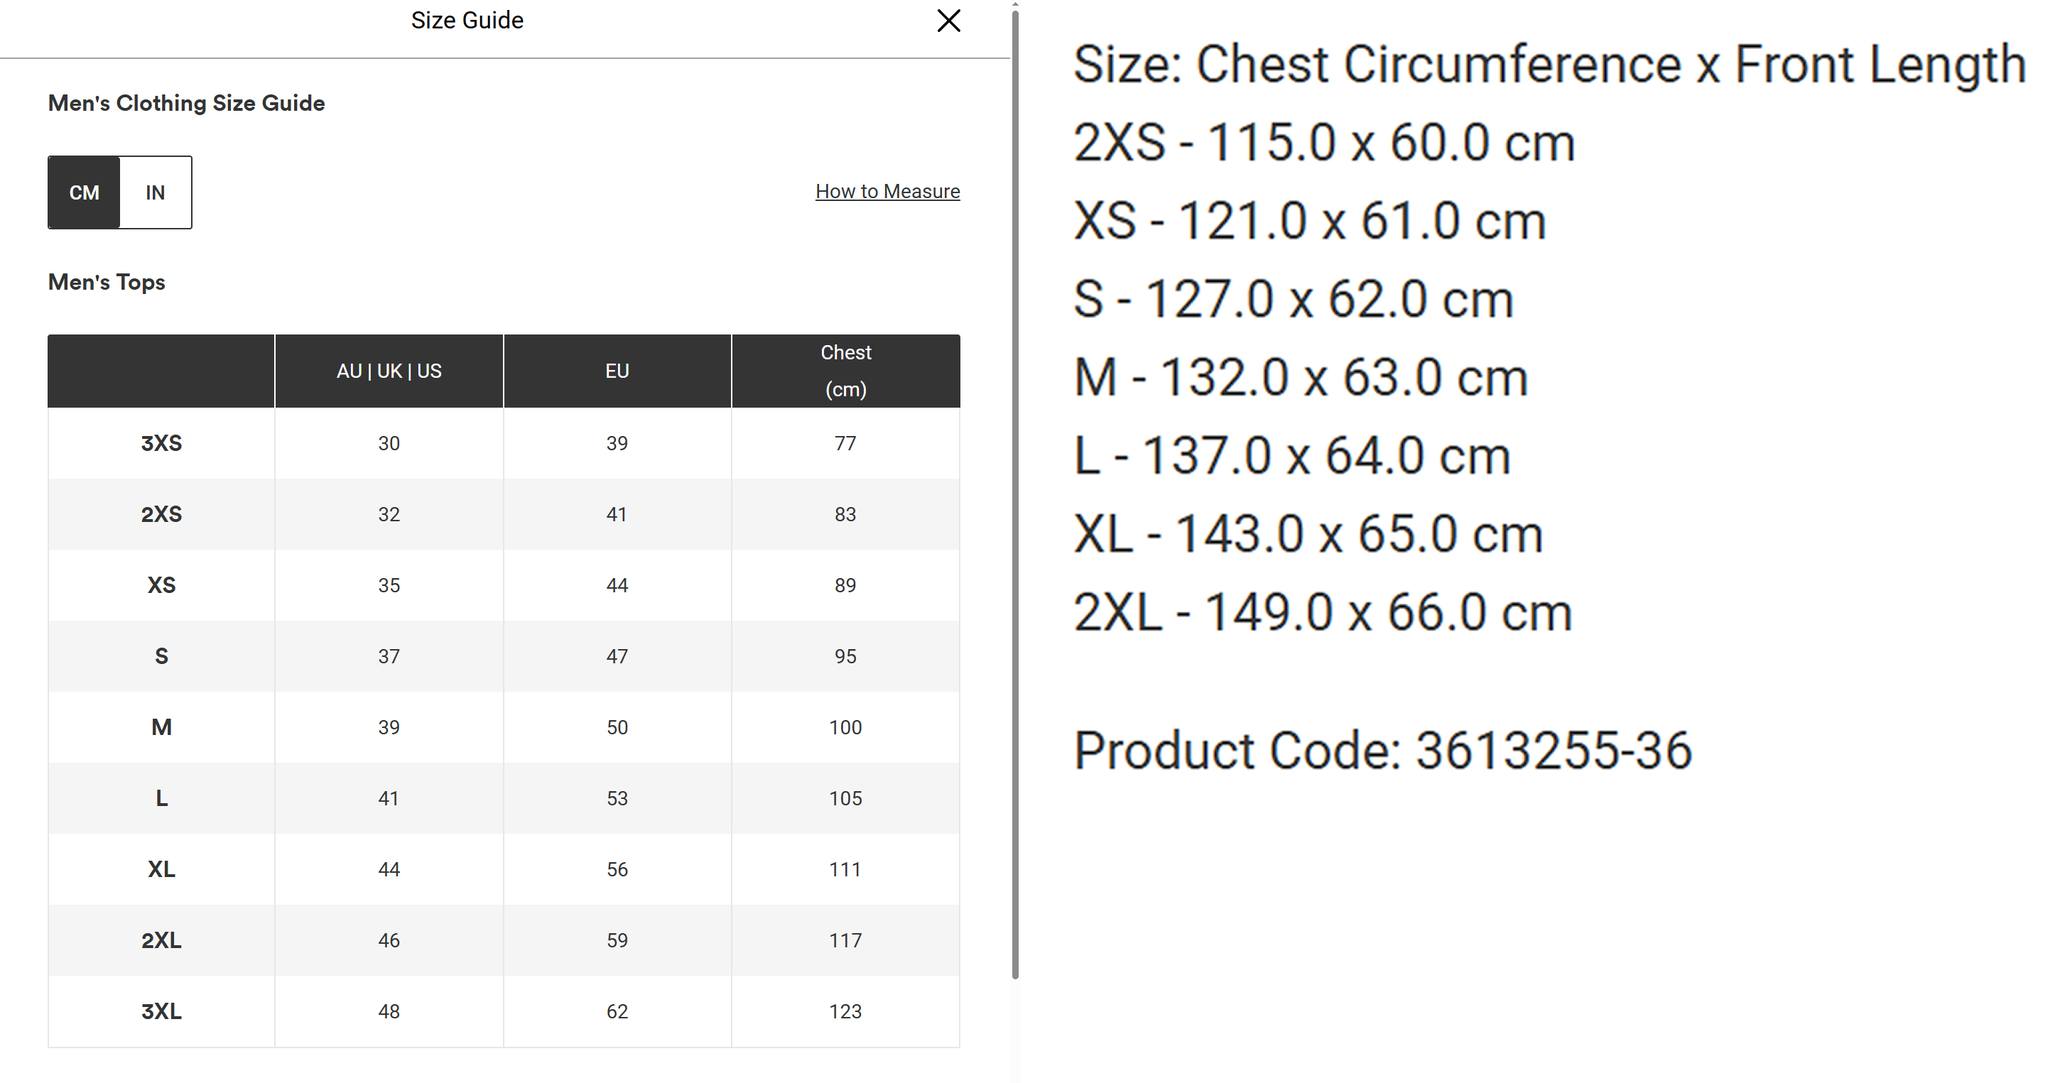Click the 2XL - 149.0 x 66.0 cm line
2048x1083 pixels.
pos(1322,612)
